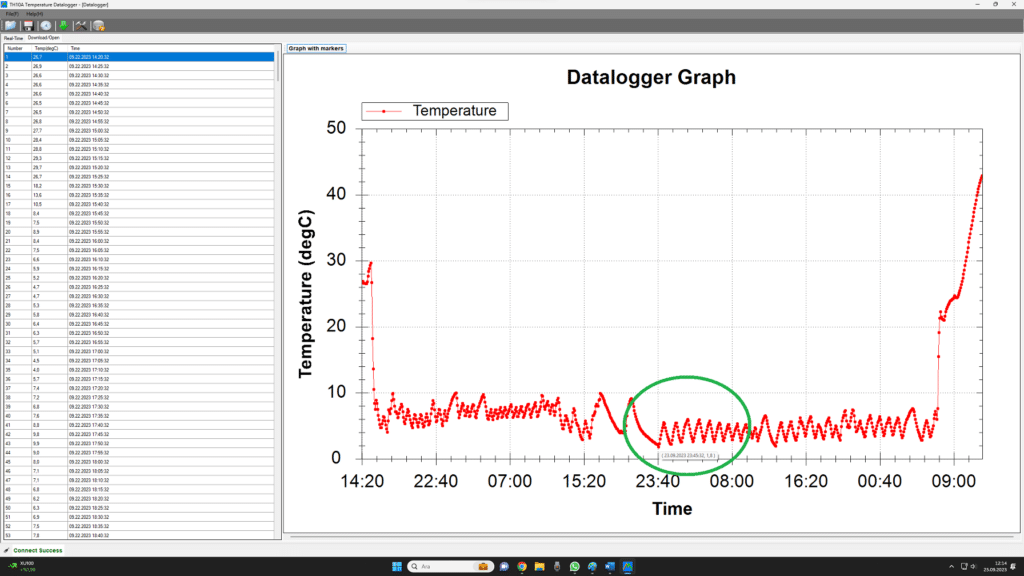Switch to the Real-Time tab
This screenshot has height=576, width=1024.
pyautogui.click(x=13, y=38)
